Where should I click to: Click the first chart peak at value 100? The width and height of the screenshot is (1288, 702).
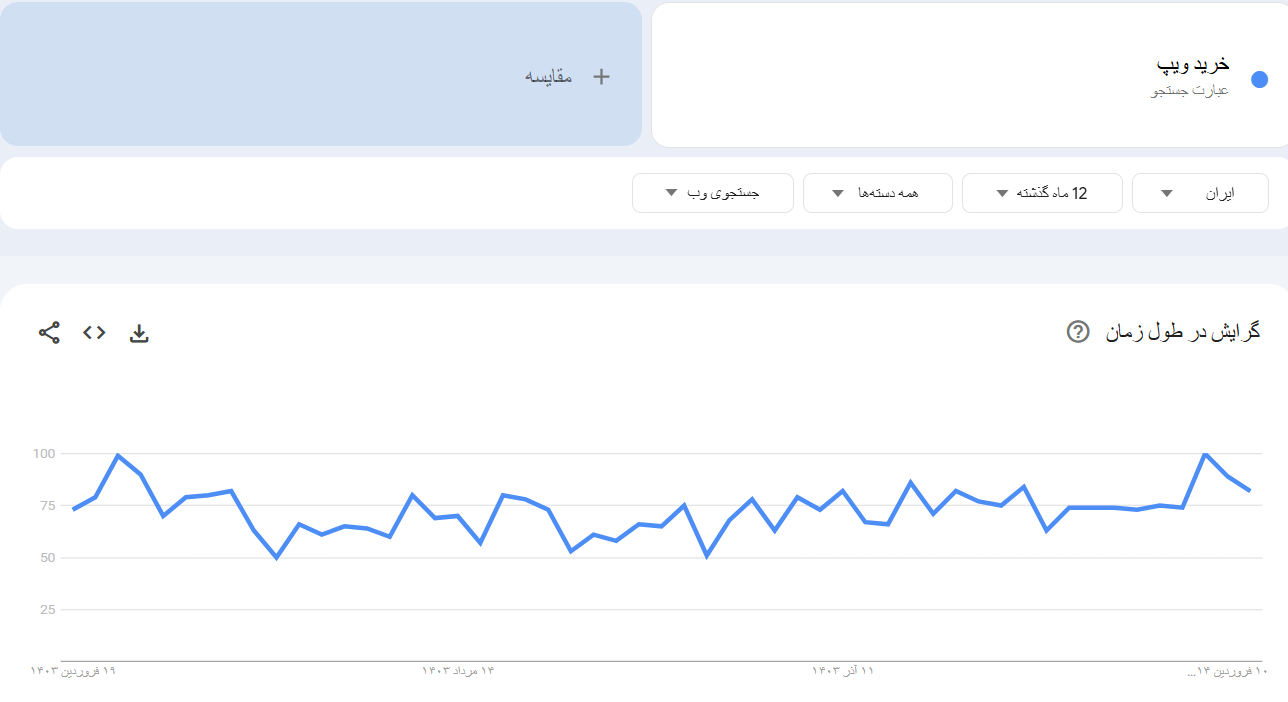(x=118, y=456)
